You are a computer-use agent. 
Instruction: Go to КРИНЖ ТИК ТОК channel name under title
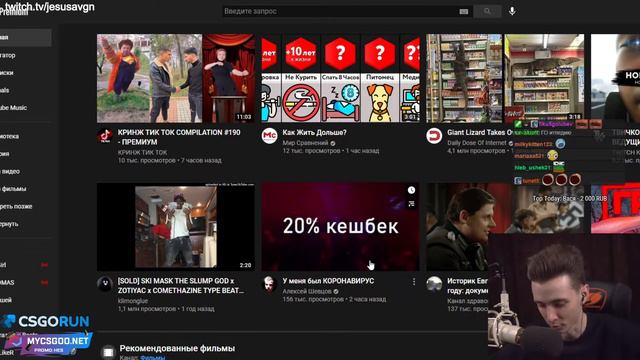tap(142, 152)
